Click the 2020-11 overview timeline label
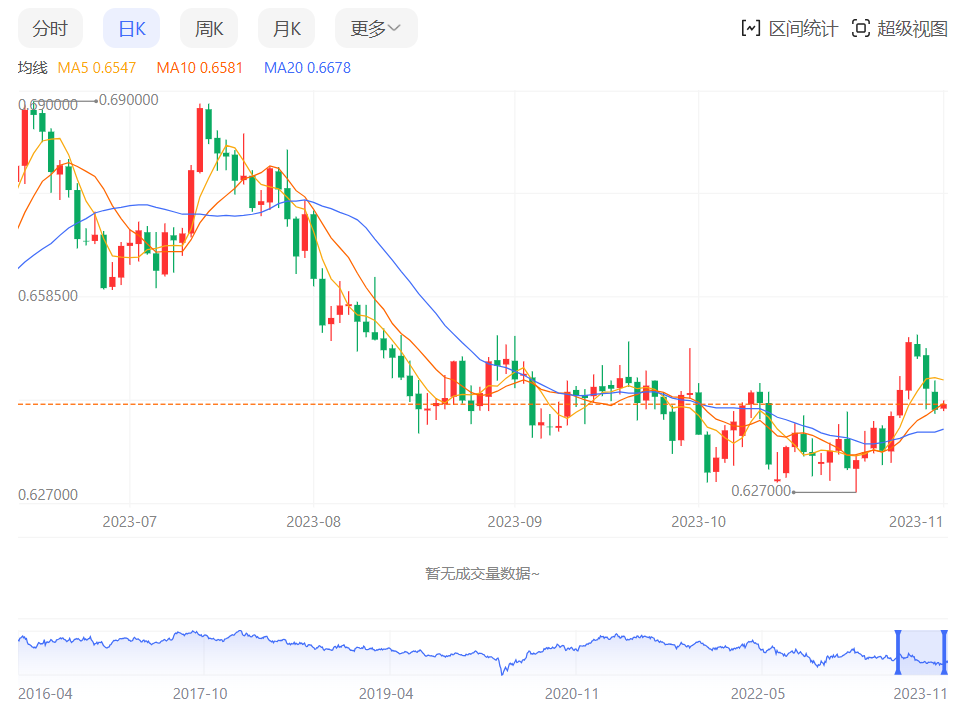The width and height of the screenshot is (971, 727). click(572, 694)
